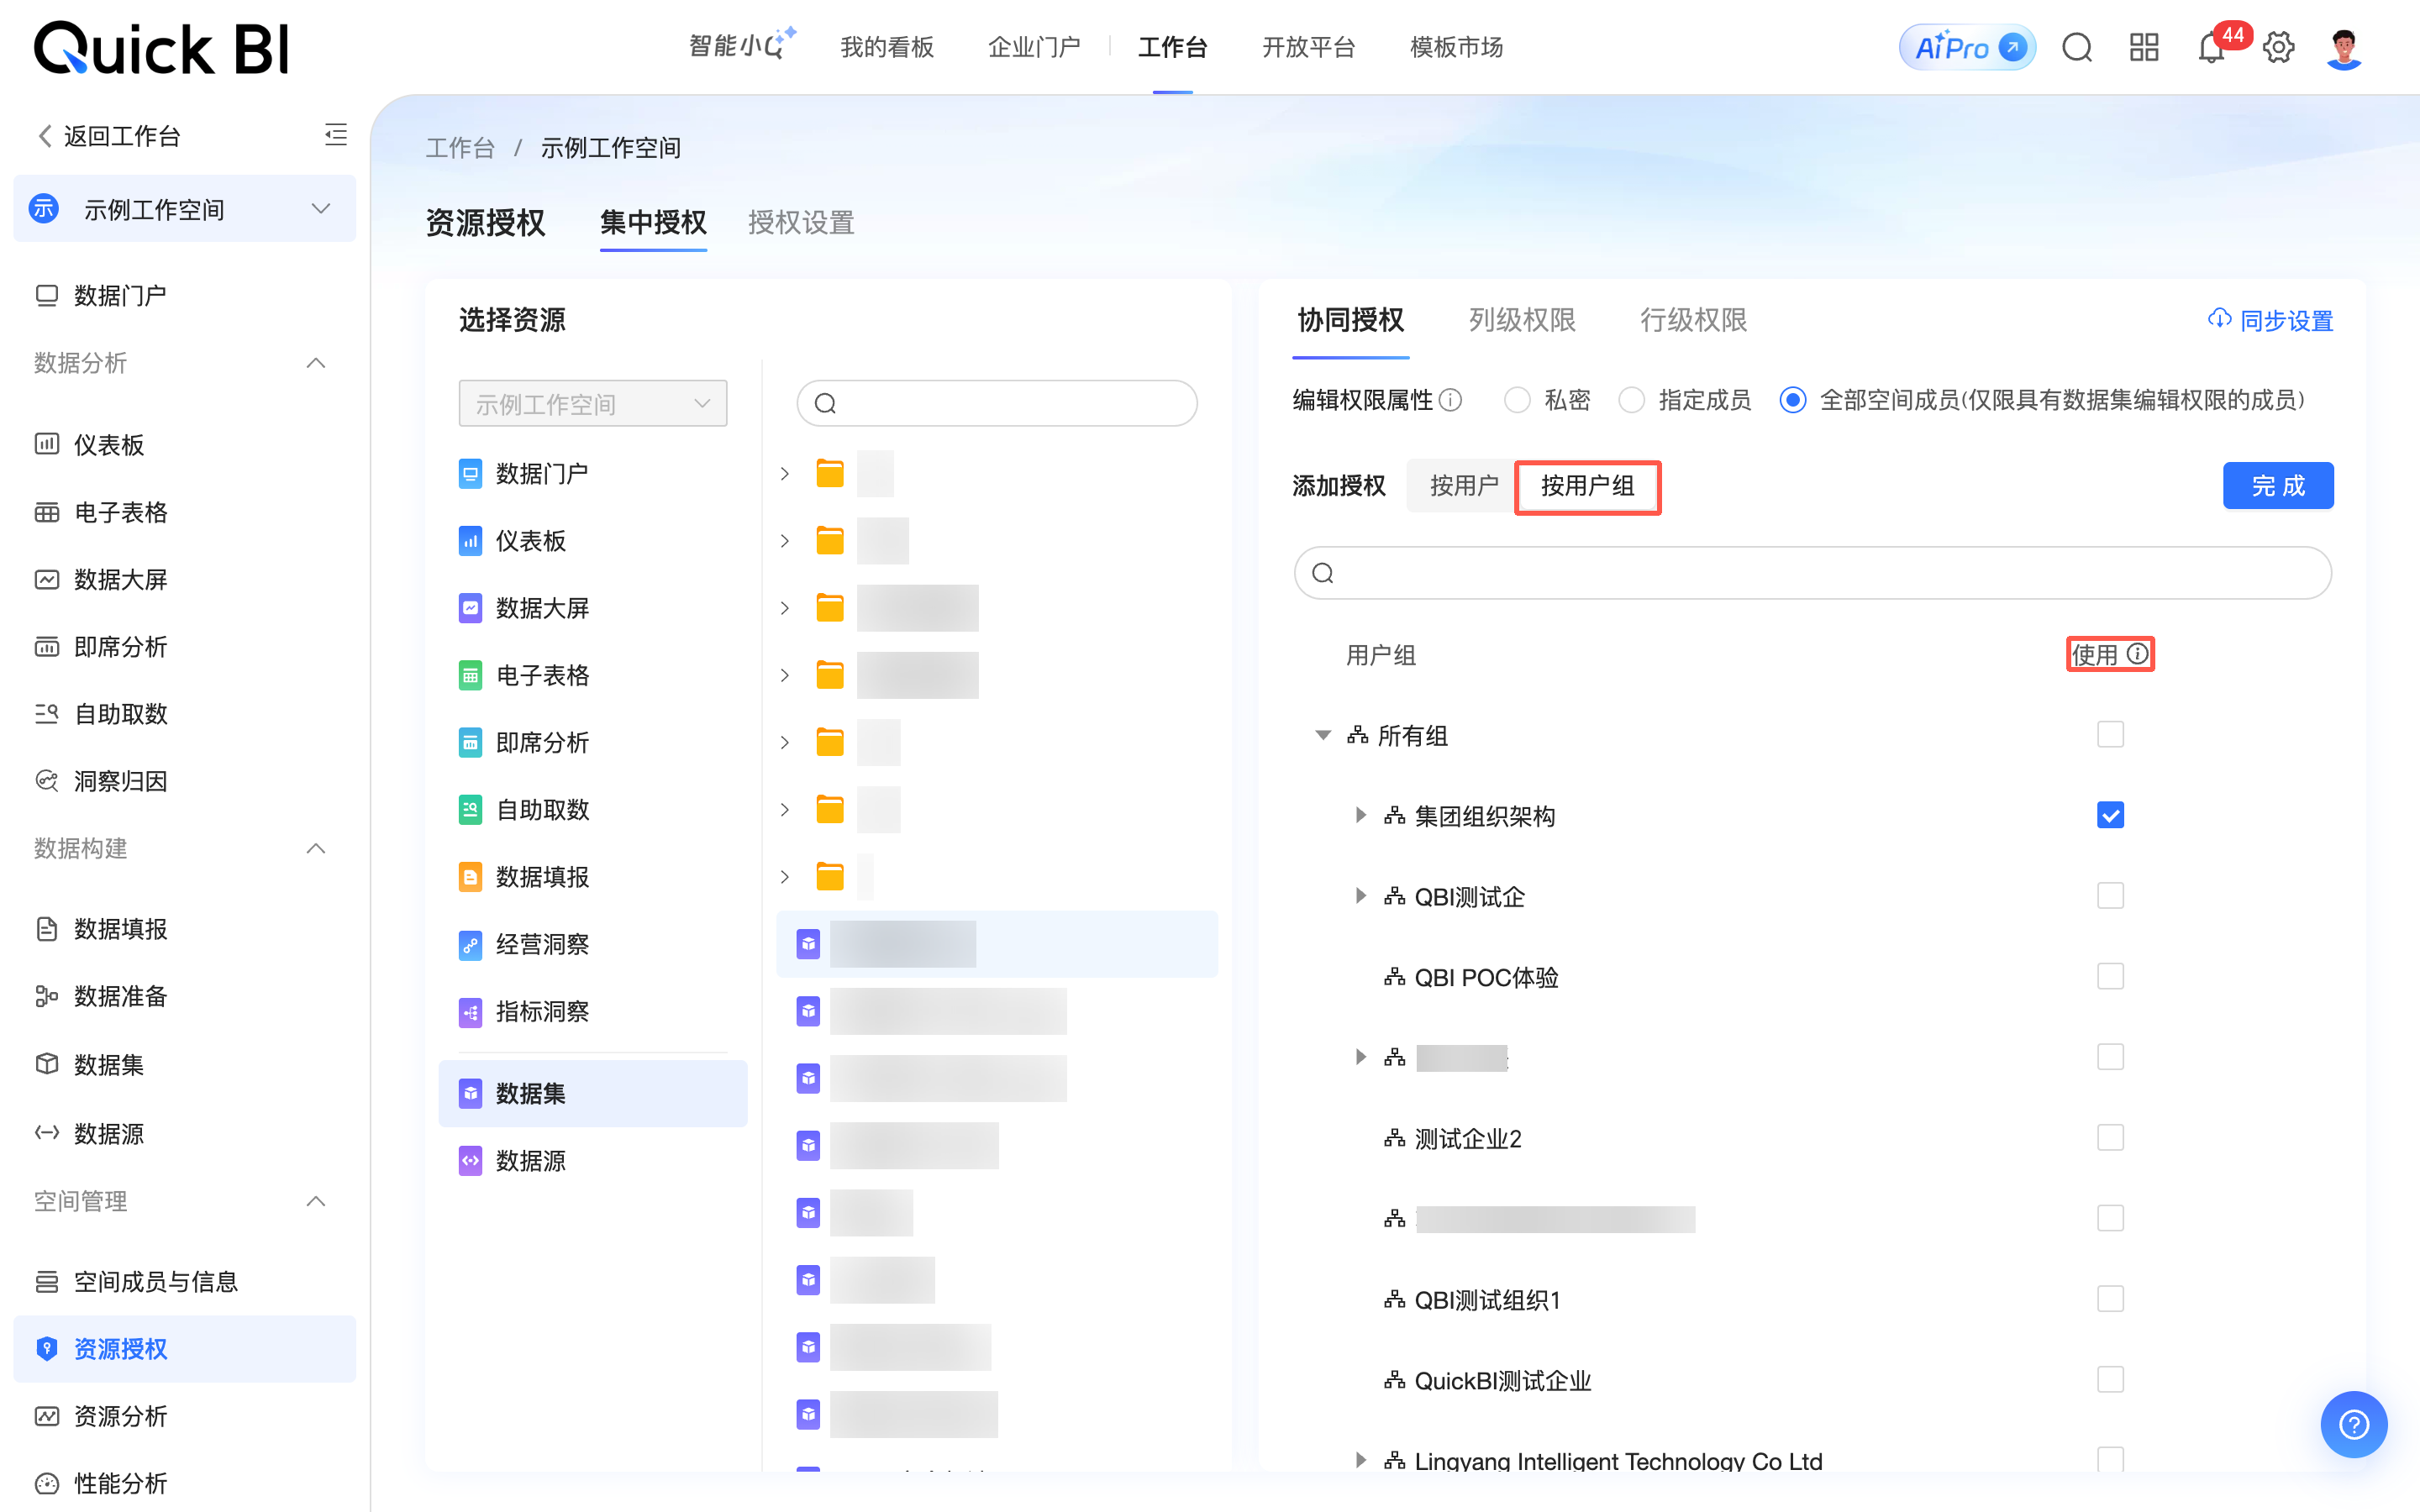Select the 私密 radio option
This screenshot has width=2420, height=1512.
(1518, 400)
